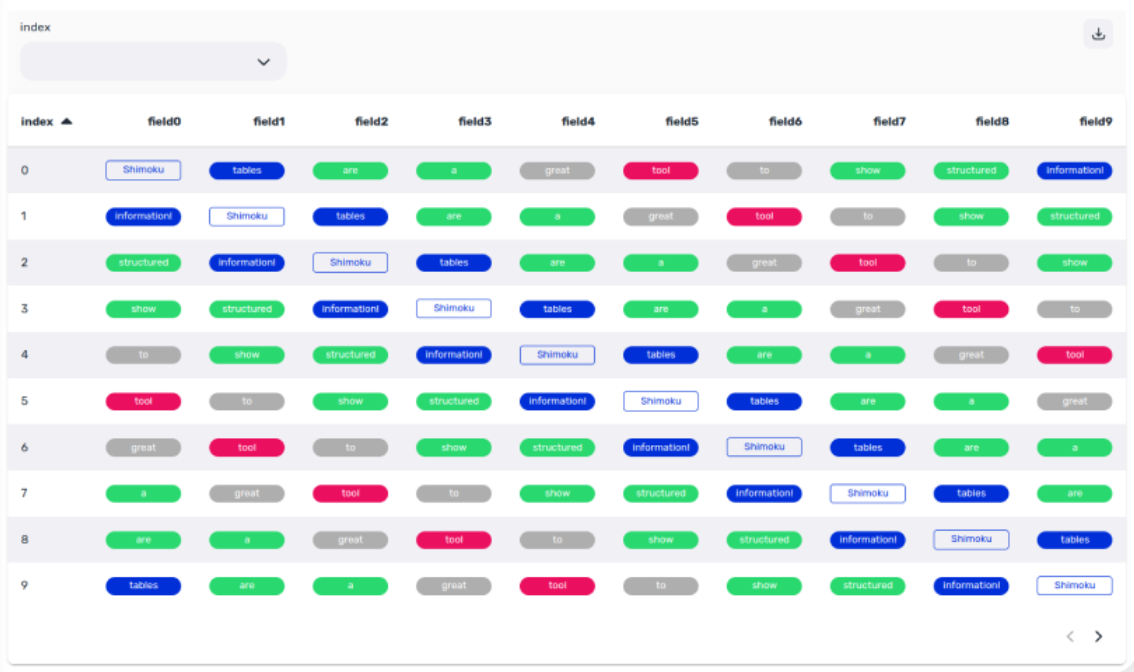Viewport: 1134px width, 672px height.
Task: Click the "Shimoku" tag in row 6
Action: coord(764,447)
